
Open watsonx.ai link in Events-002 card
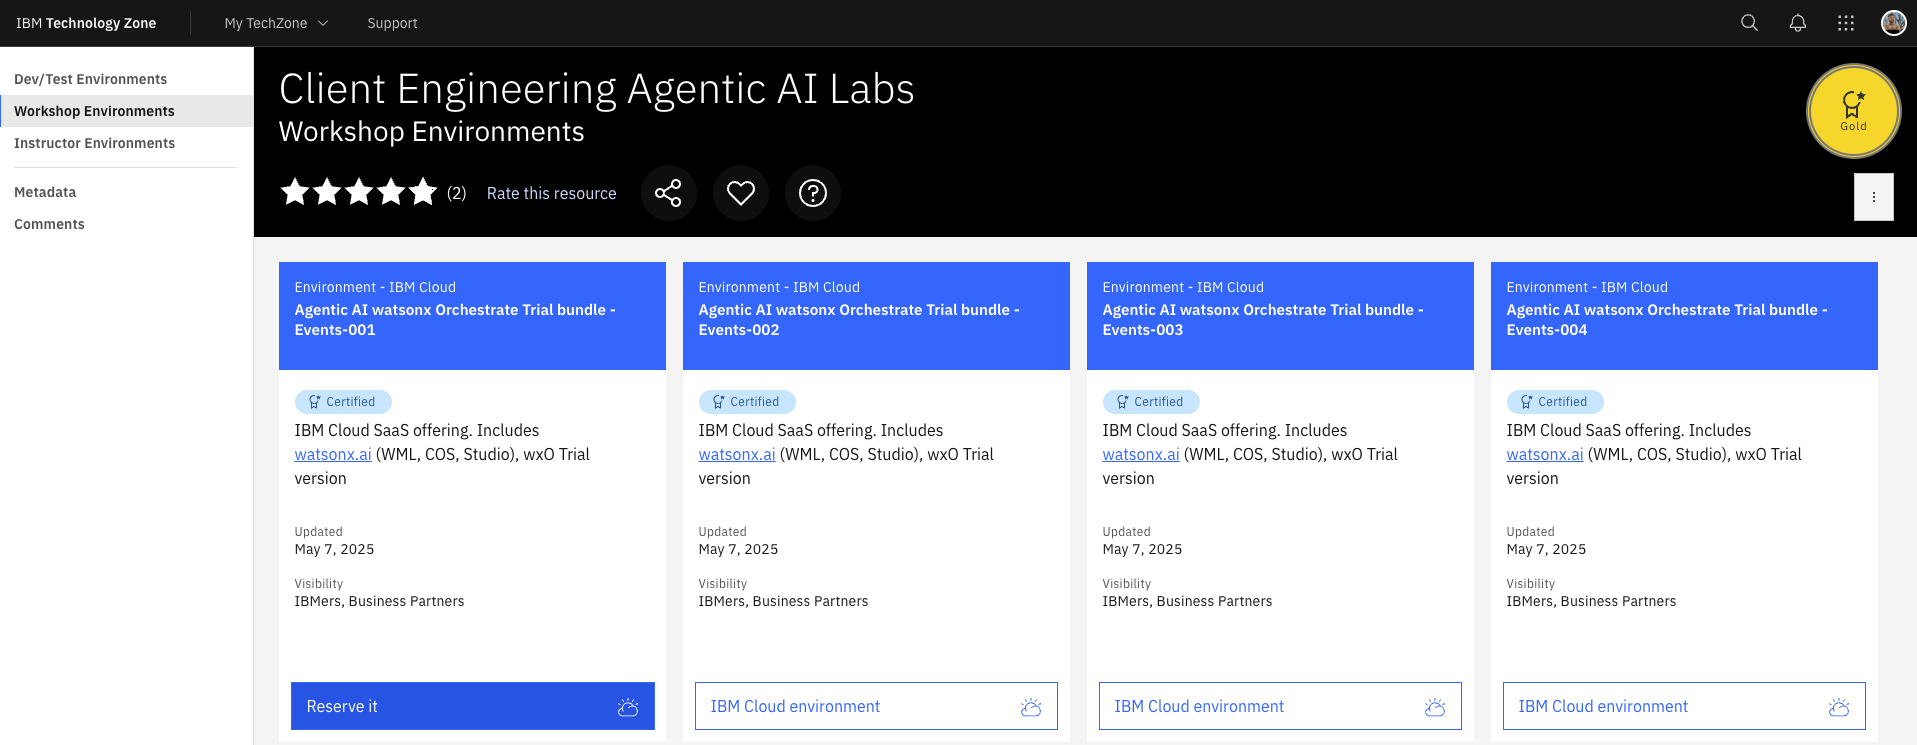tap(737, 454)
